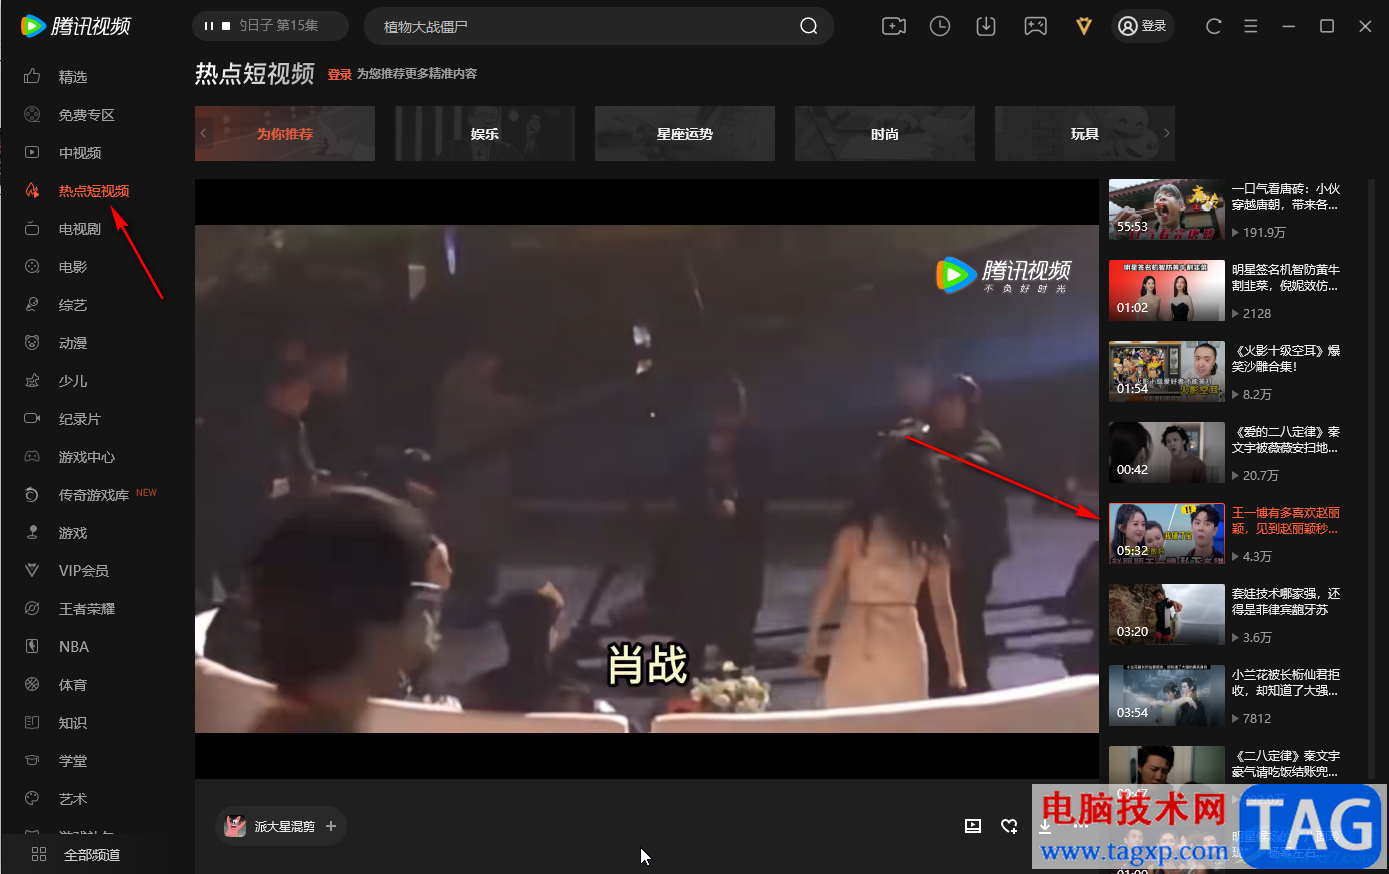This screenshot has width=1389, height=874.
Task: Click the search magnifier icon
Action: (x=809, y=26)
